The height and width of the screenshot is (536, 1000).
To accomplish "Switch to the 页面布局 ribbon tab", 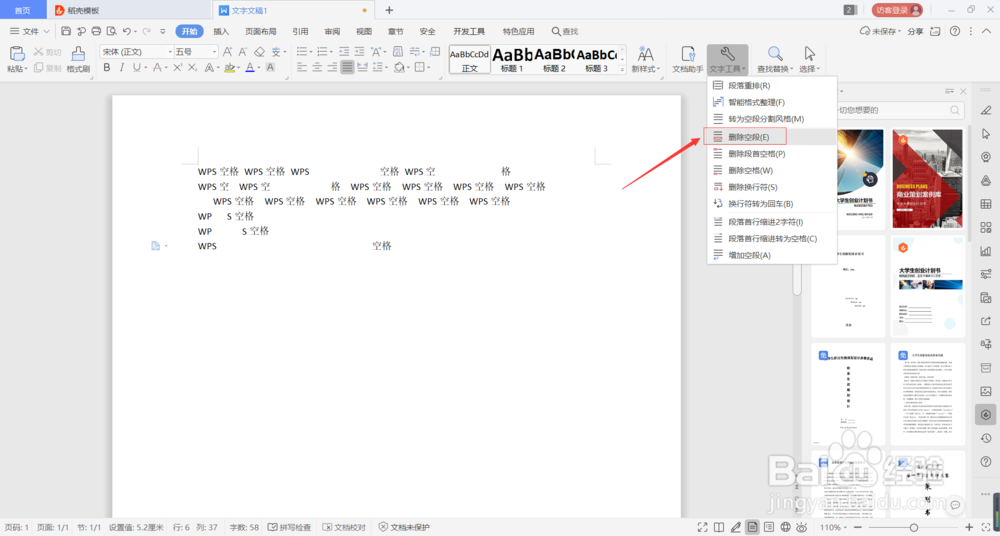I will click(x=261, y=31).
